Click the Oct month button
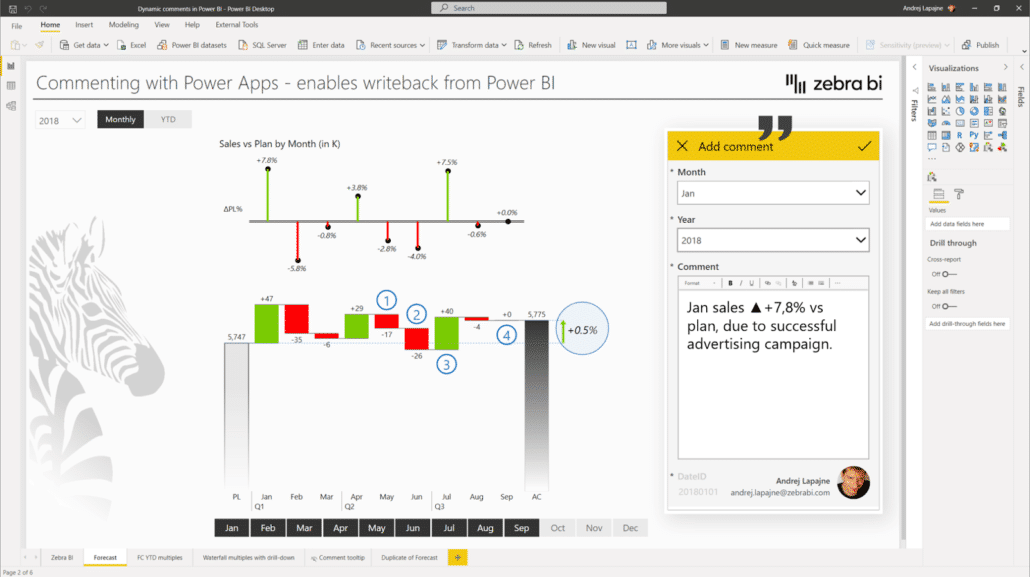Viewport: 1030px width, 577px height. click(557, 528)
